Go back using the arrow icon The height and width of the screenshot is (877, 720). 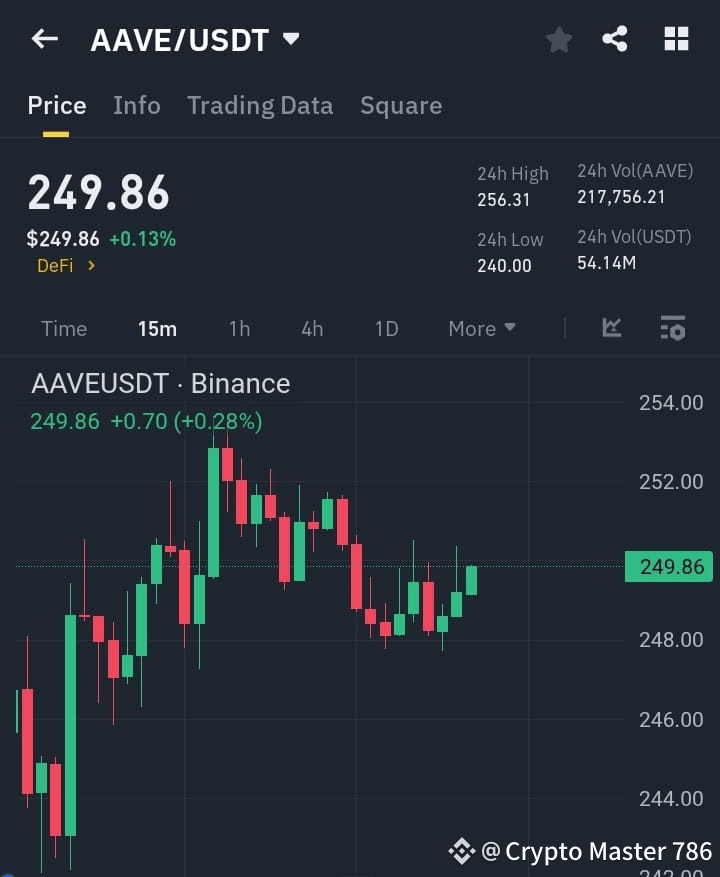point(44,39)
